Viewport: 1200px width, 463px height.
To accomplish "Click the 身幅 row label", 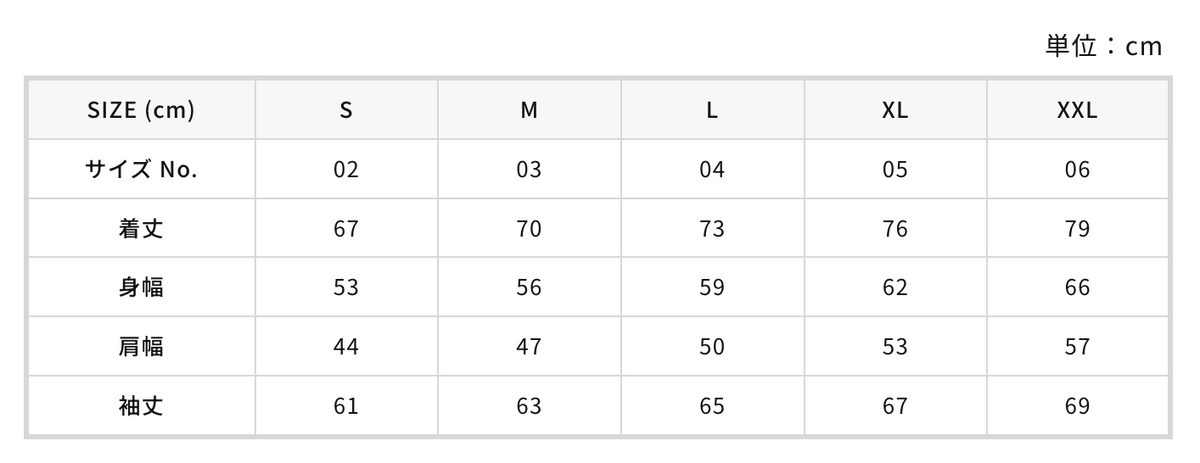I will 141,287.
